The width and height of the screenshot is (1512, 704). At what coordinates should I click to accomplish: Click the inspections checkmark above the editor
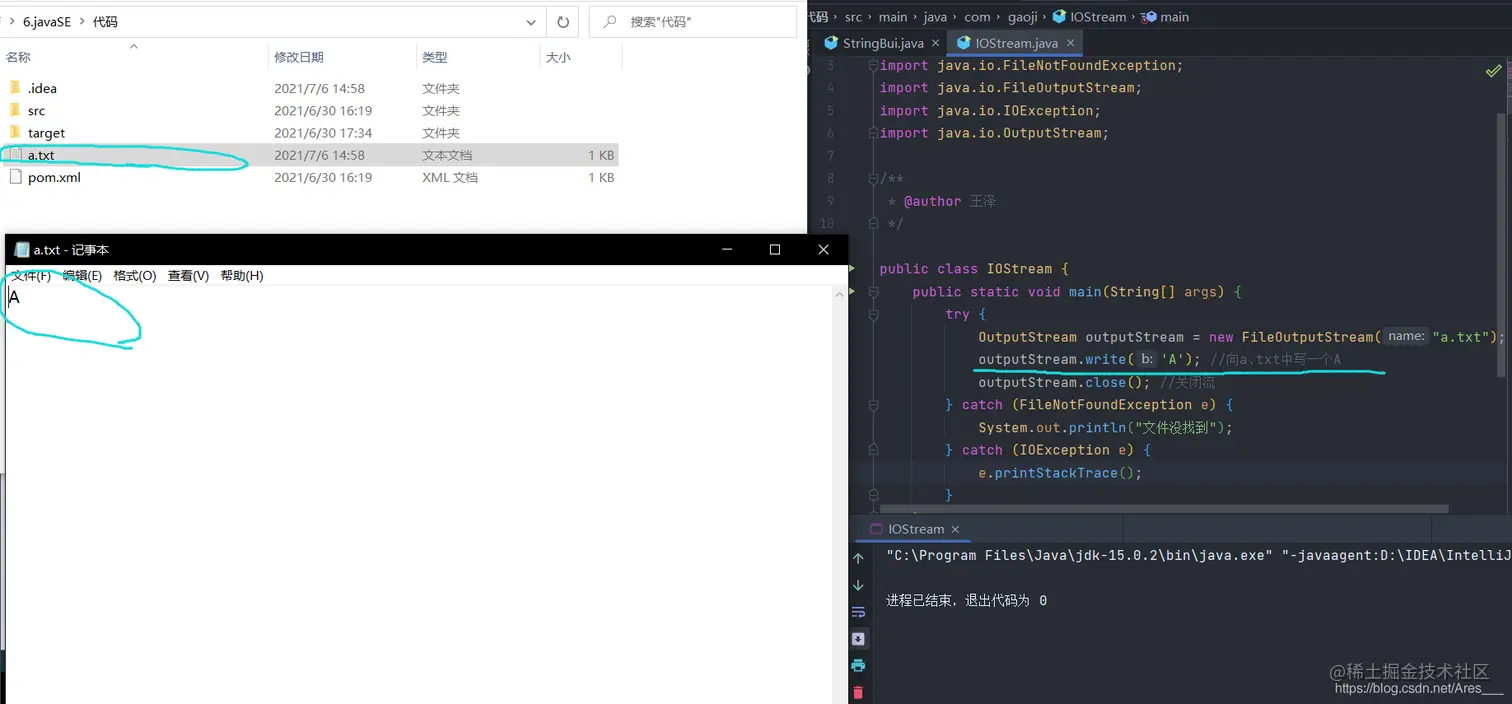1494,70
